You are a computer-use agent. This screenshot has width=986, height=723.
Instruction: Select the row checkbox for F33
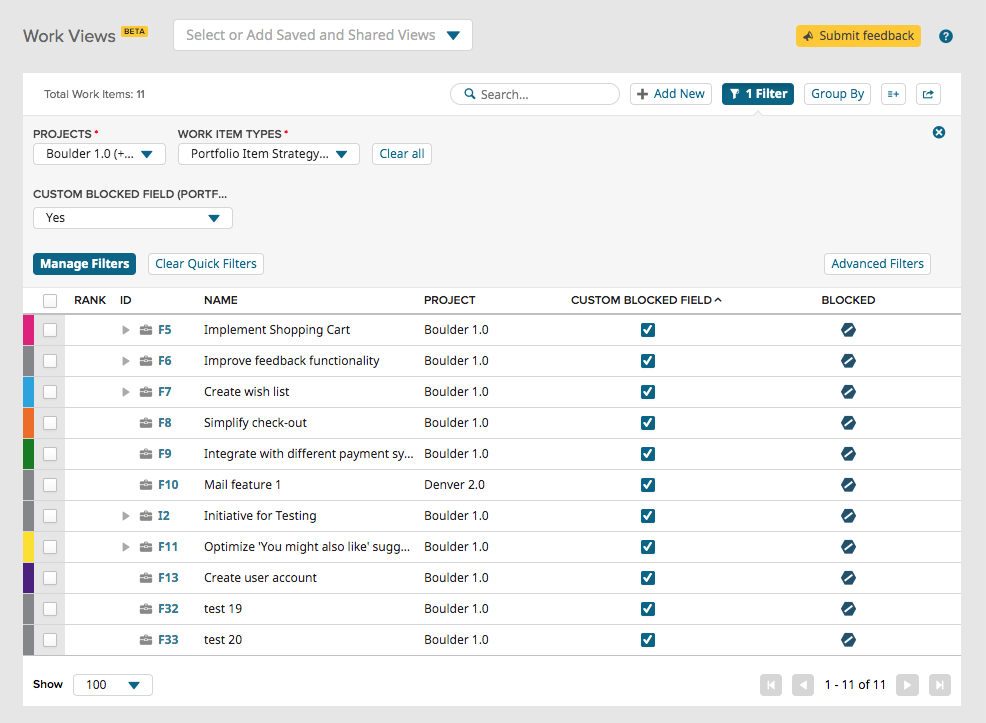[x=50, y=640]
